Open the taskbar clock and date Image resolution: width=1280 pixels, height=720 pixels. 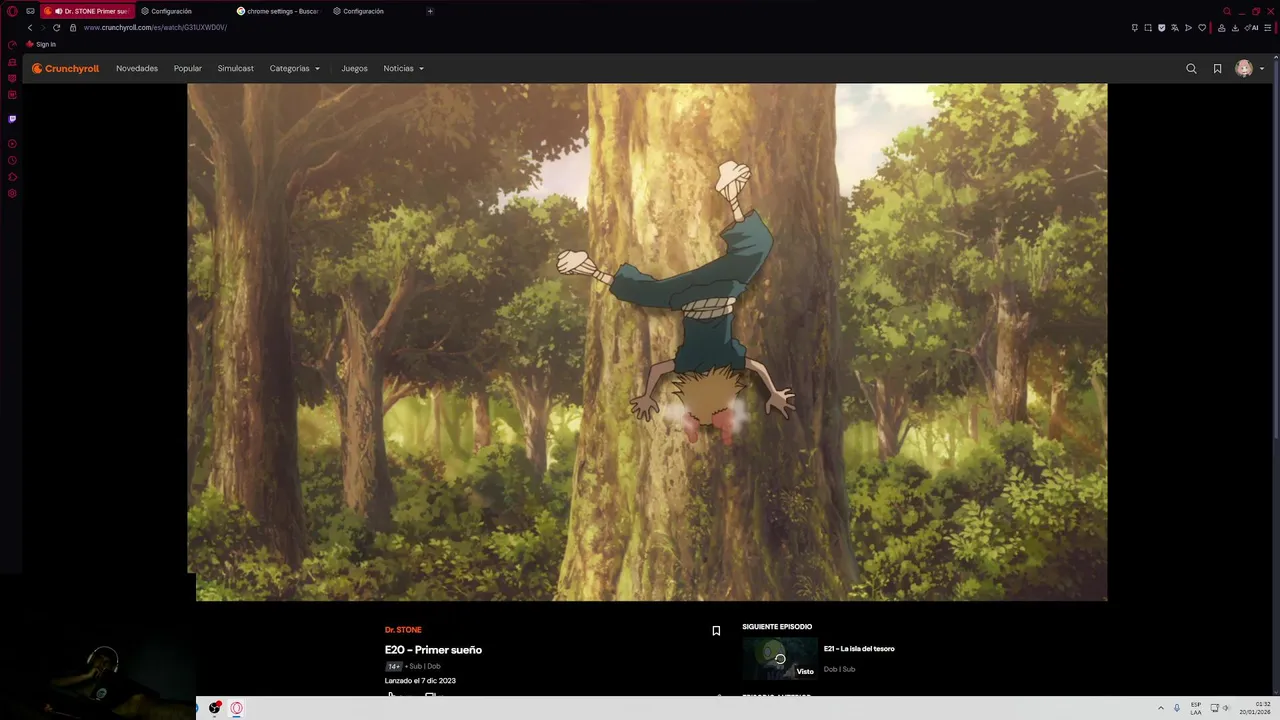pos(1256,708)
